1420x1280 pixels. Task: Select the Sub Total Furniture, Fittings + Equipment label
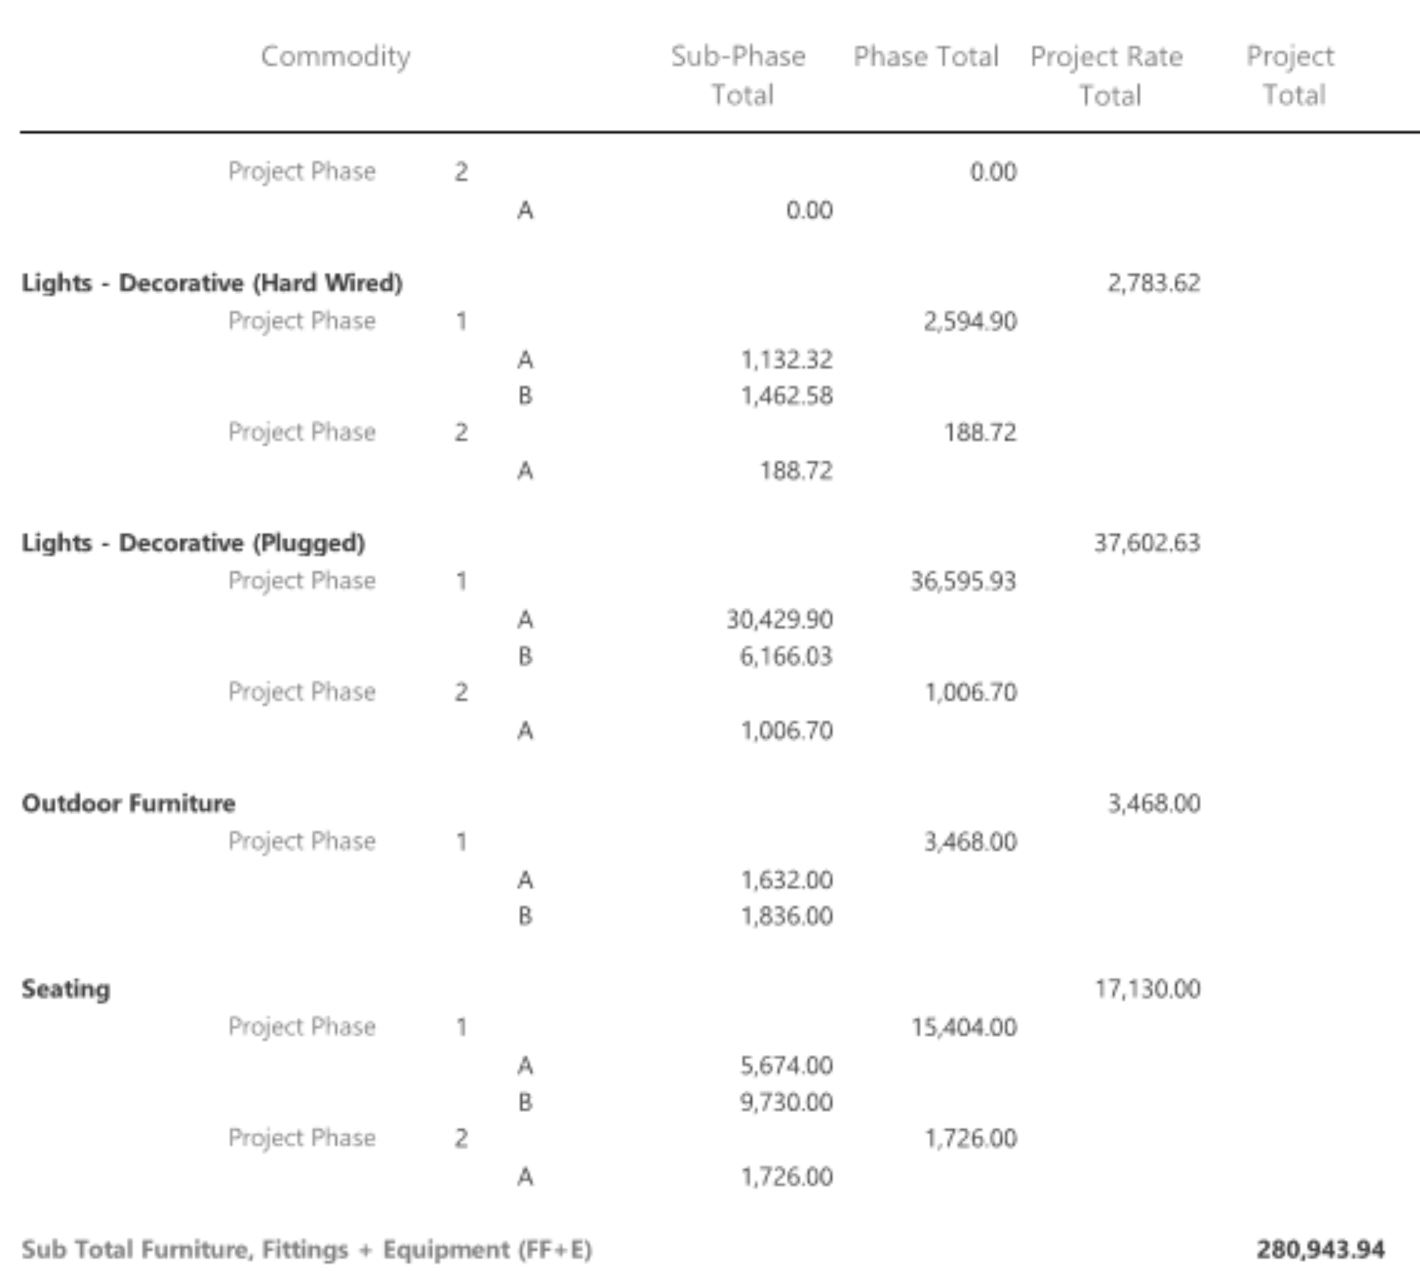point(306,1250)
